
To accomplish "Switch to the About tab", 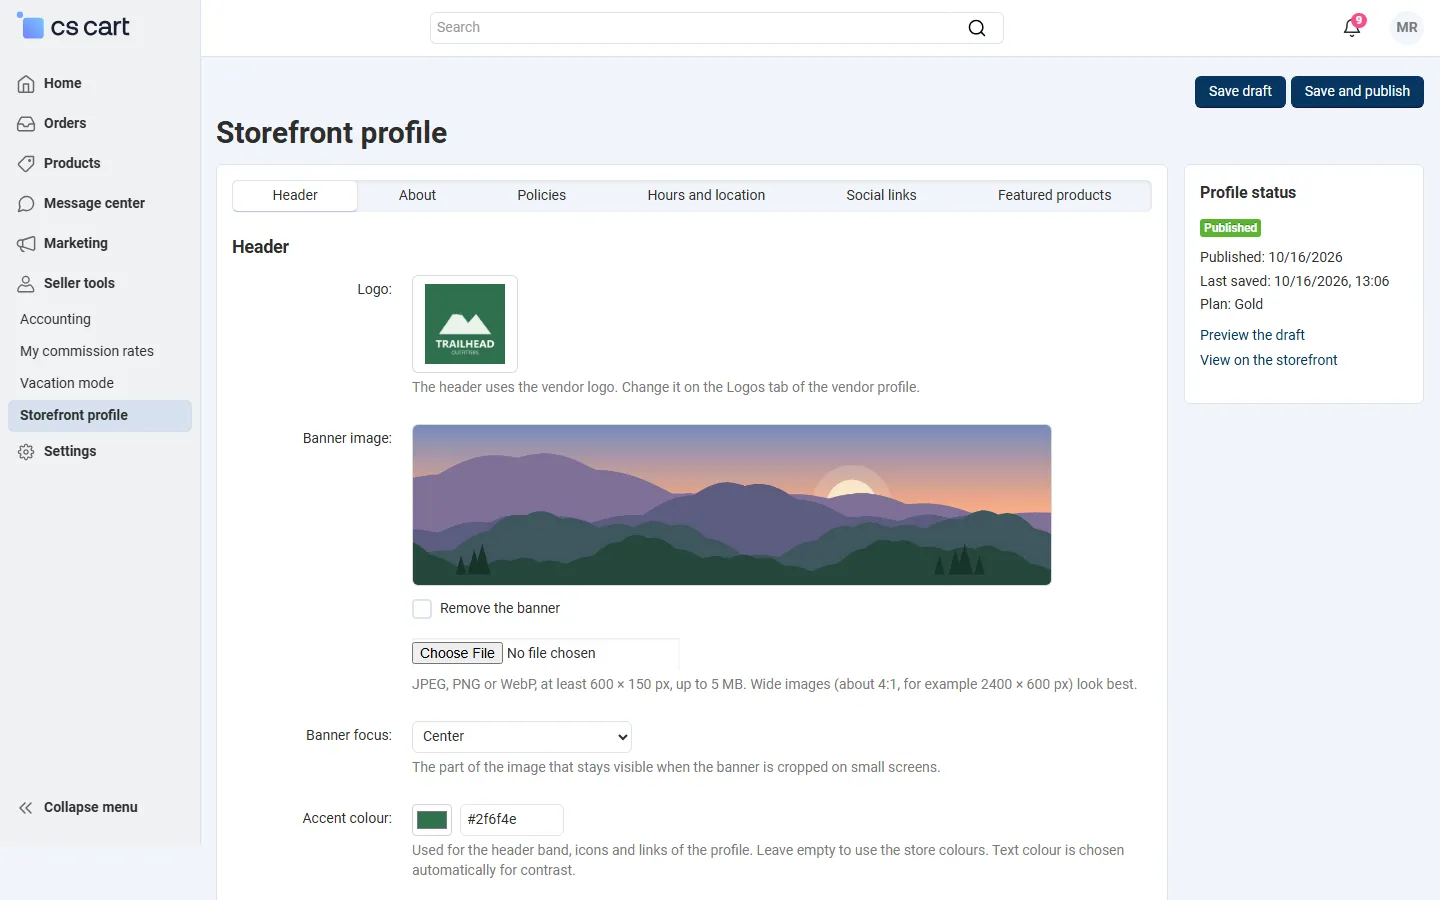I will coord(417,196).
